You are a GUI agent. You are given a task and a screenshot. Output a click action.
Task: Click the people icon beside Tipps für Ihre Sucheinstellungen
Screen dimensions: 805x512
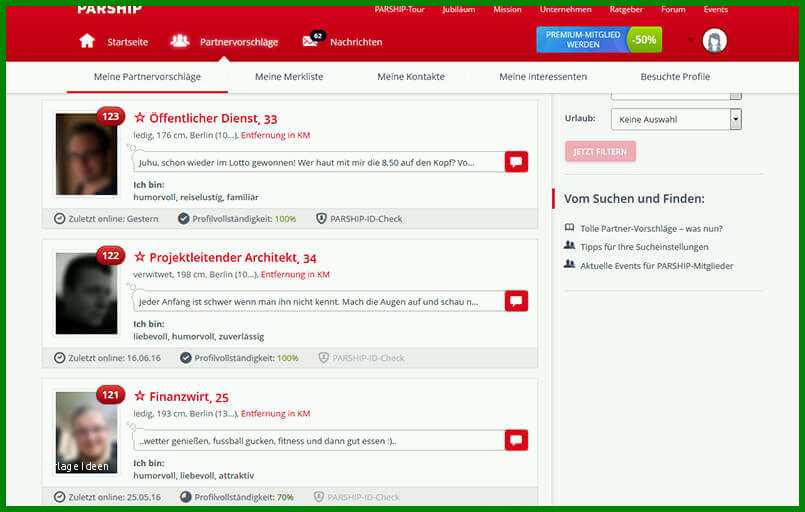click(569, 245)
